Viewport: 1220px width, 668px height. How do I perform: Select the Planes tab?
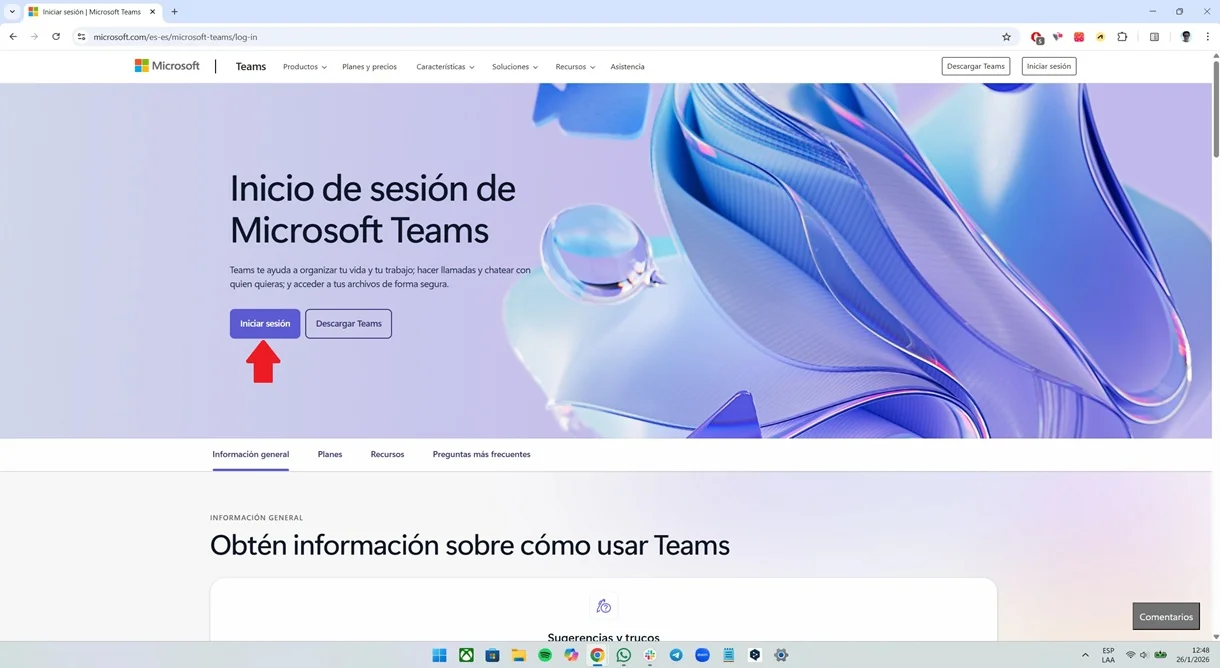[330, 454]
